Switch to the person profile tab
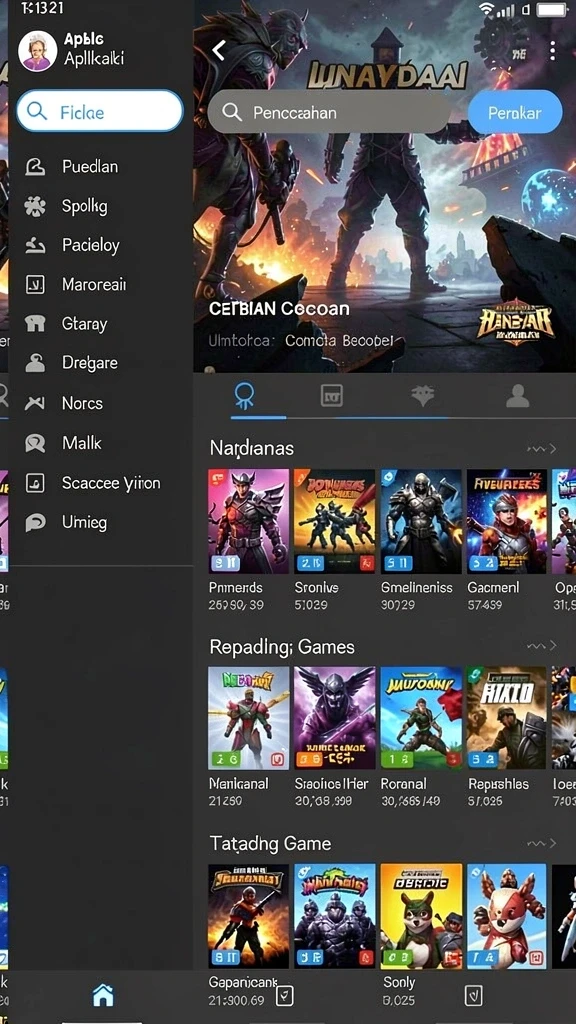The width and height of the screenshot is (576, 1024). (x=517, y=396)
